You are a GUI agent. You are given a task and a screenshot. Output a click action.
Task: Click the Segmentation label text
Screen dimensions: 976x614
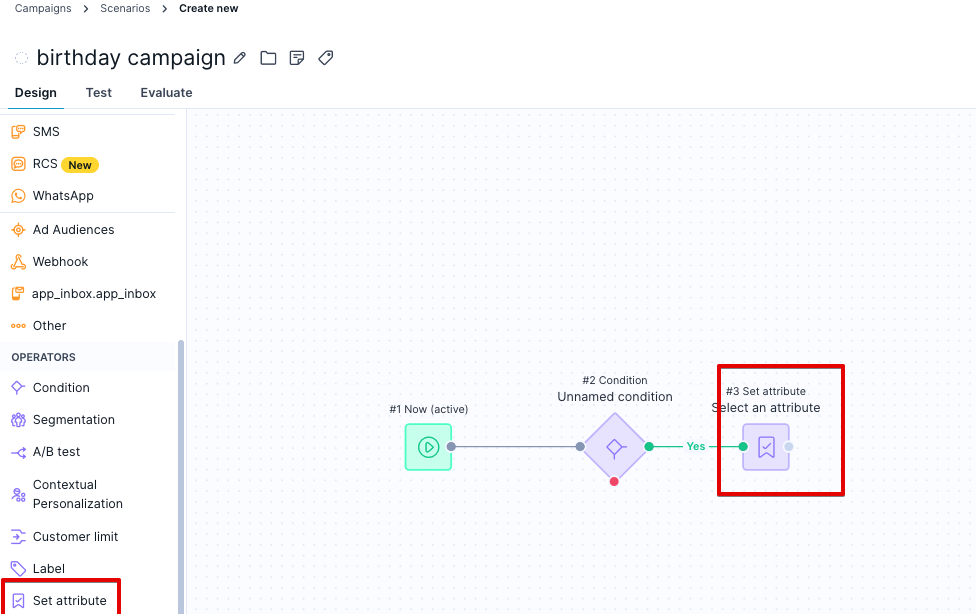(73, 420)
